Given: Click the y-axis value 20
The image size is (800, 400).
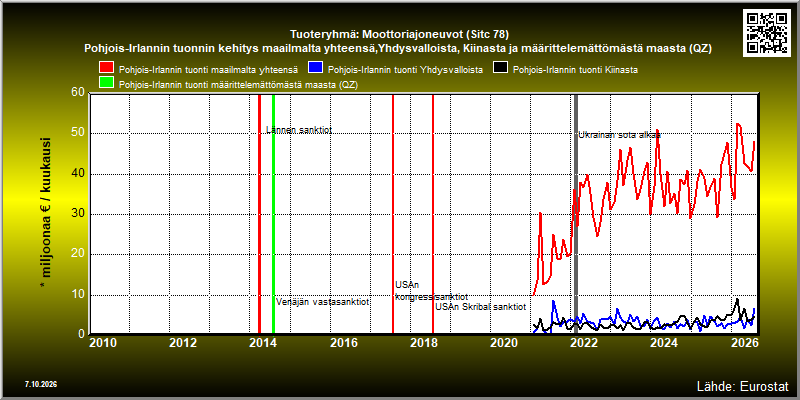Looking at the screenshot, I should pos(78,255).
